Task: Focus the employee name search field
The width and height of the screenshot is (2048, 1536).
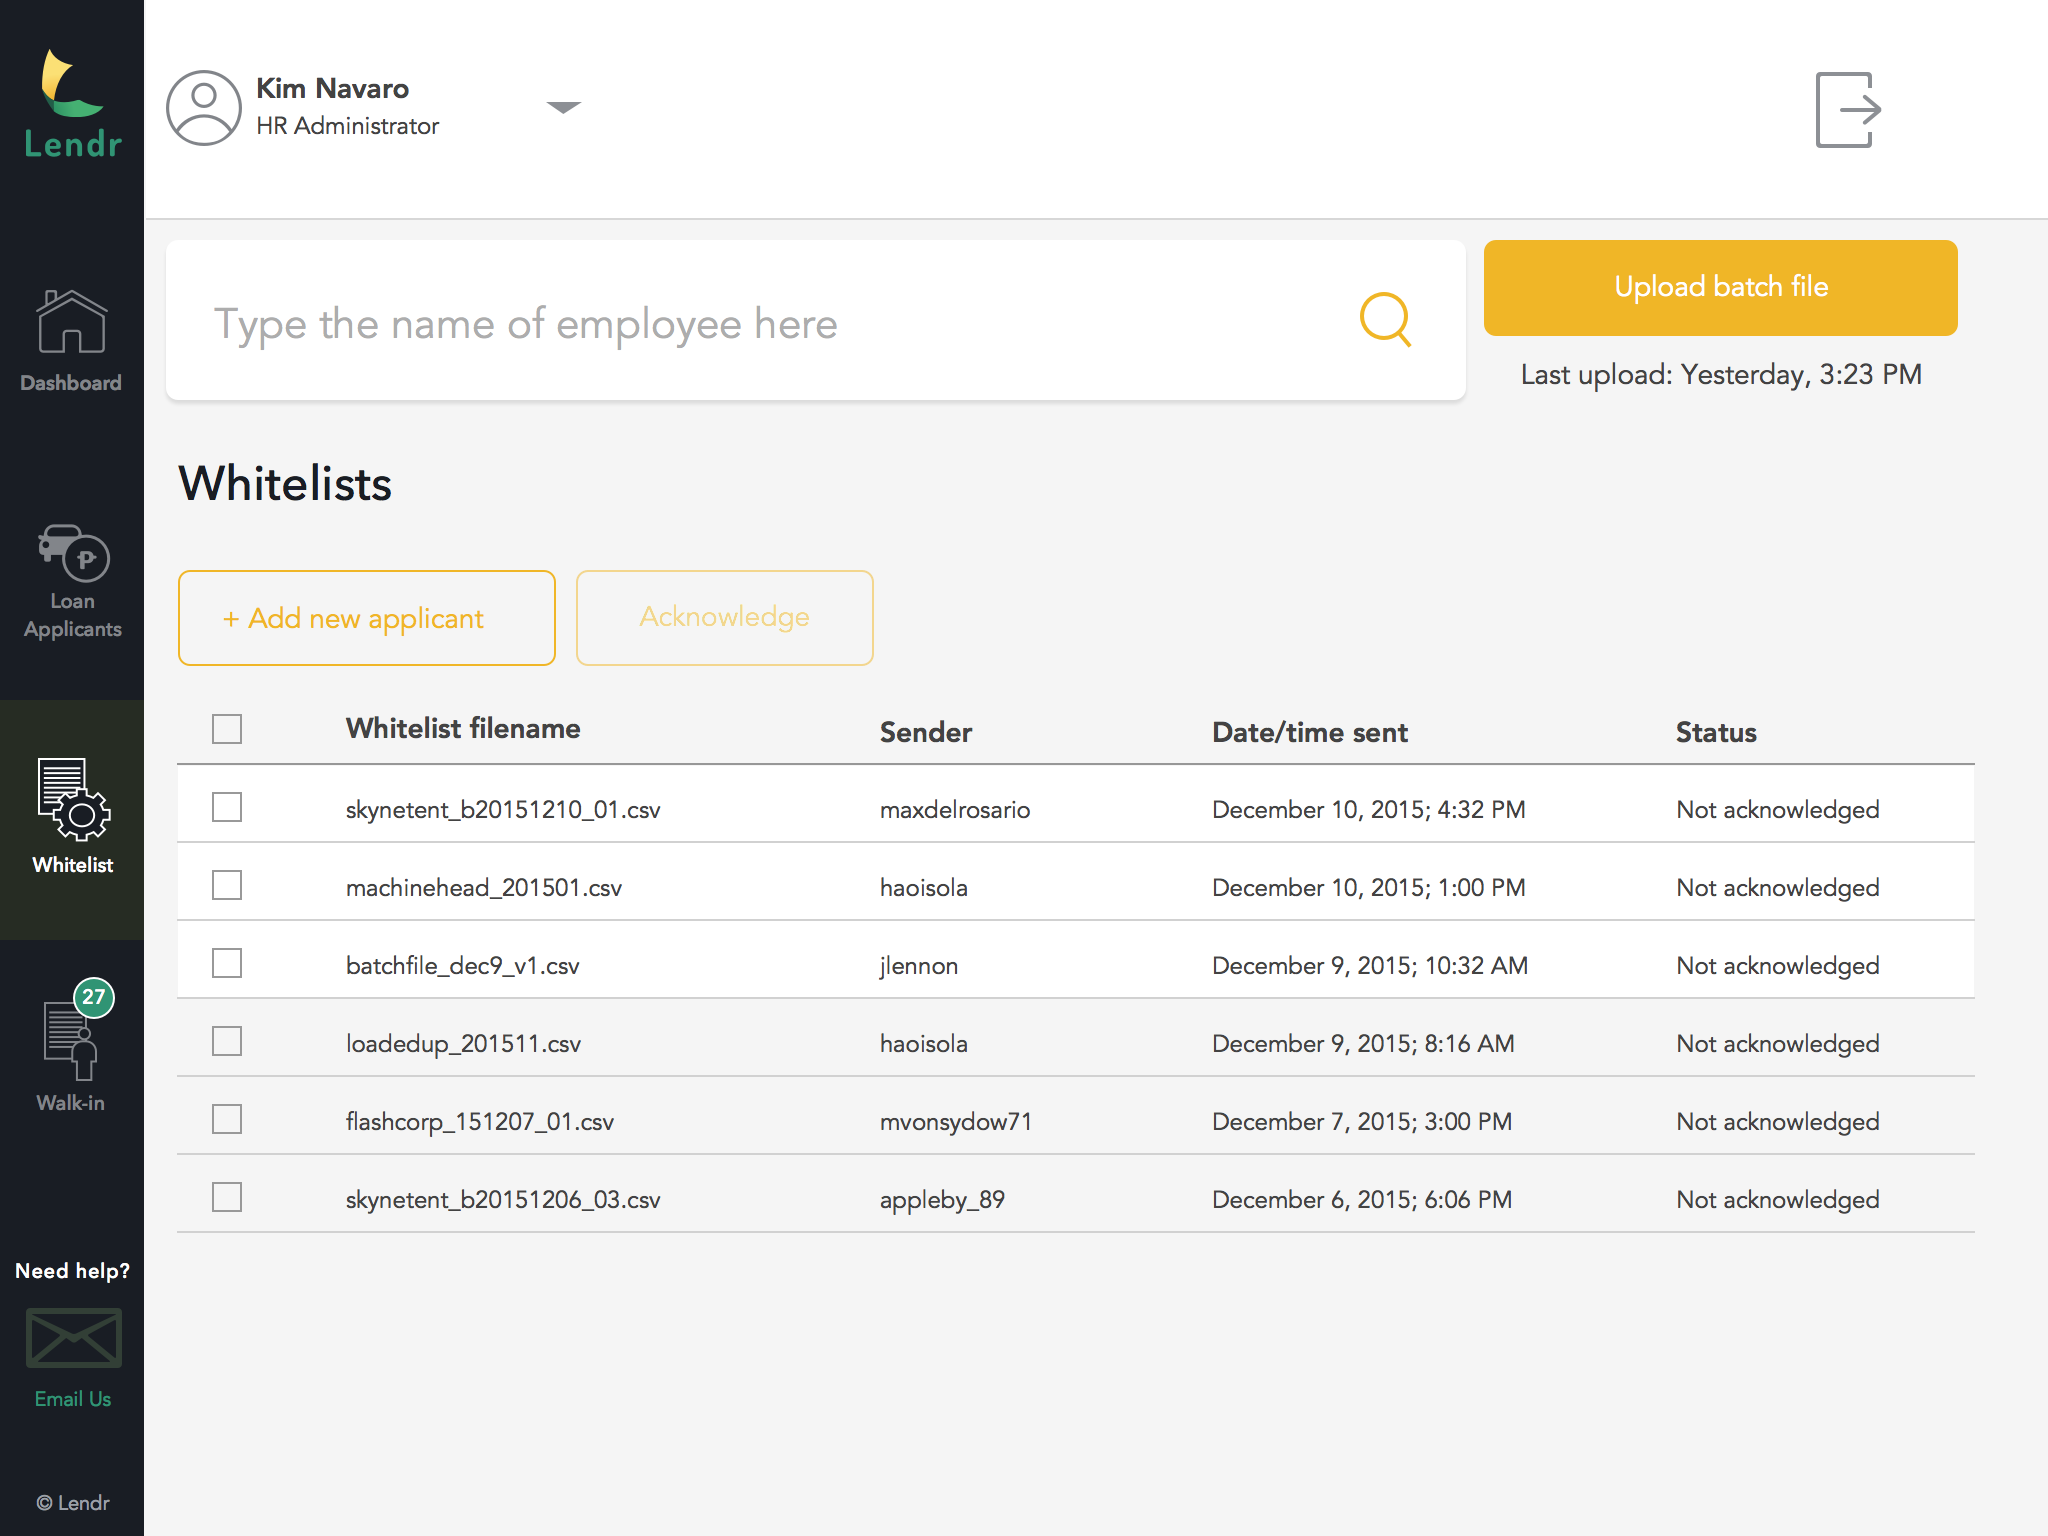Action: (760, 322)
